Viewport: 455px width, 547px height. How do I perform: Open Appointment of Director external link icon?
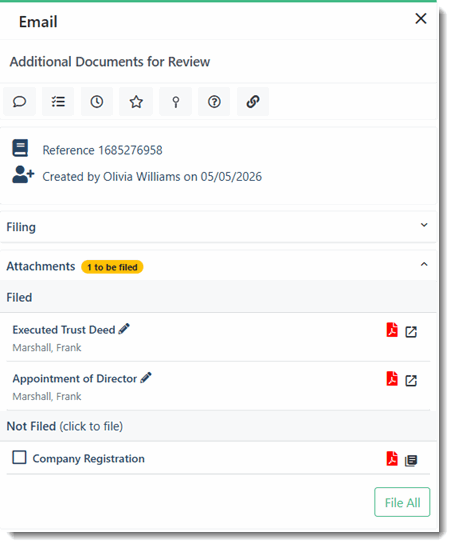pos(411,381)
